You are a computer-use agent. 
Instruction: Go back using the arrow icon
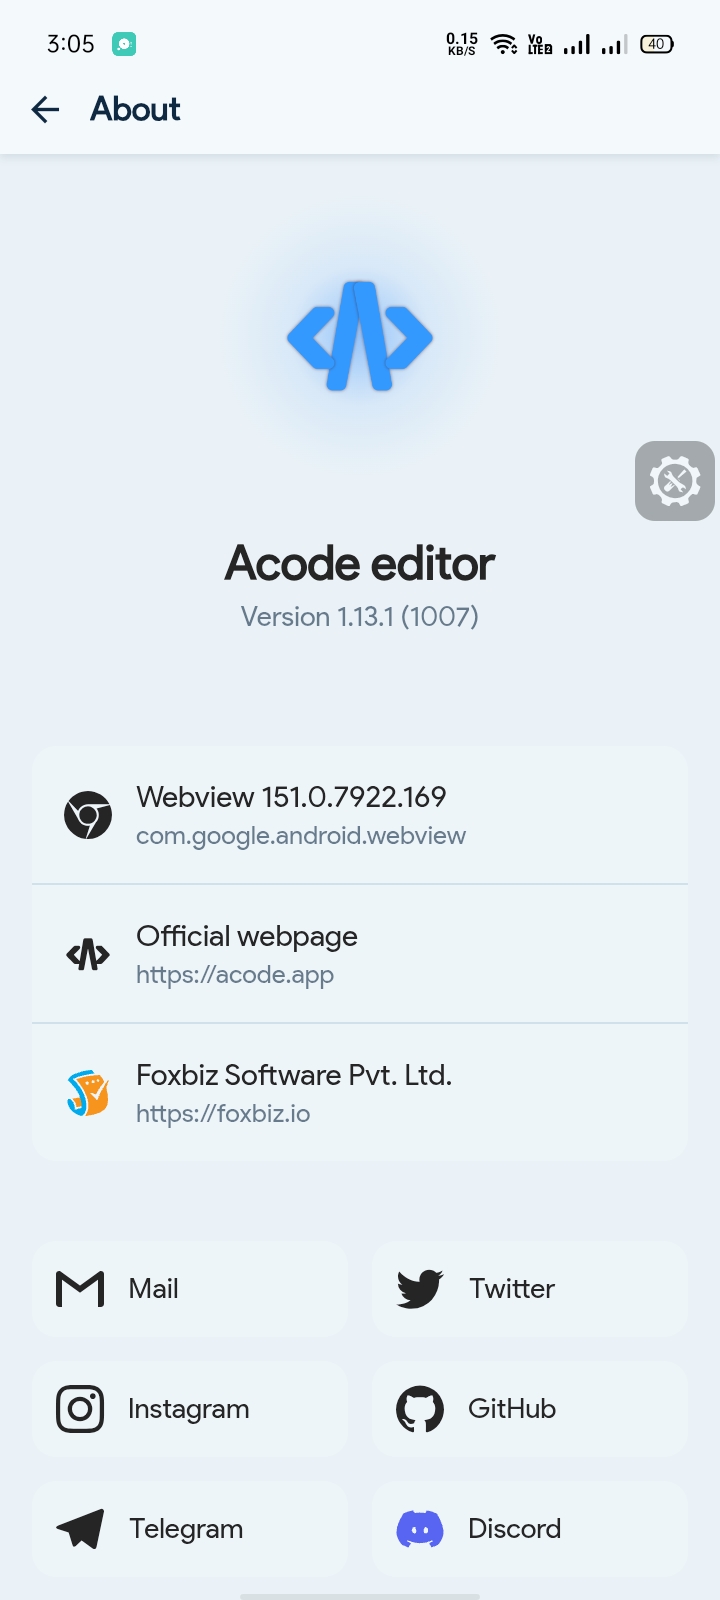[45, 109]
